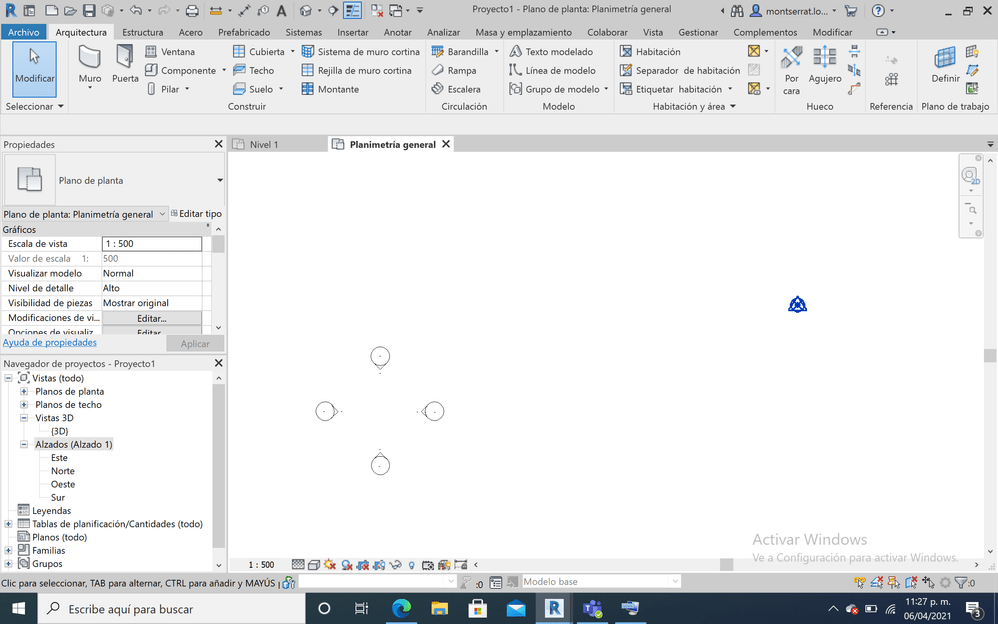Select Separador de habitación tool
Screen dimensions: 998x624
pyautogui.click(x=680, y=70)
